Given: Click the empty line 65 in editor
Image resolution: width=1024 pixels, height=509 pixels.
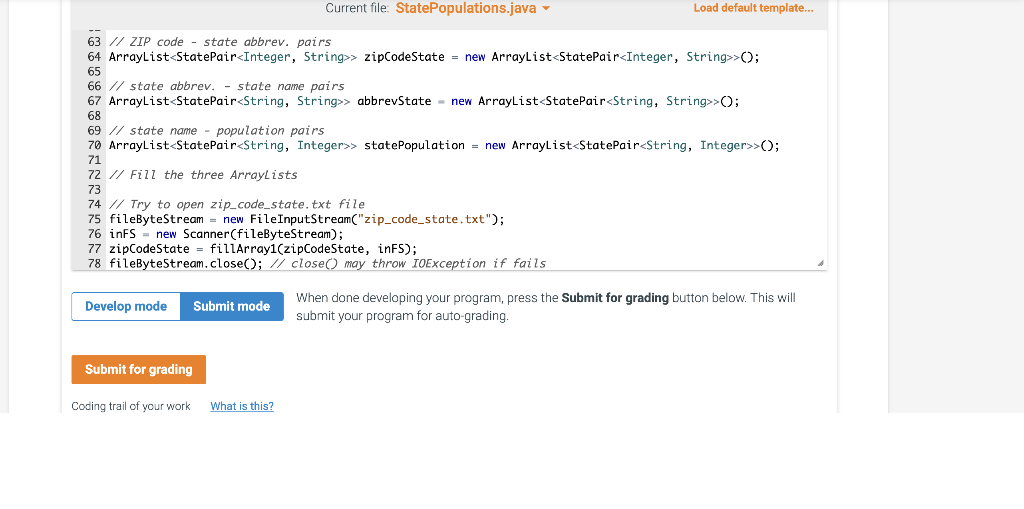Looking at the screenshot, I should (x=467, y=71).
